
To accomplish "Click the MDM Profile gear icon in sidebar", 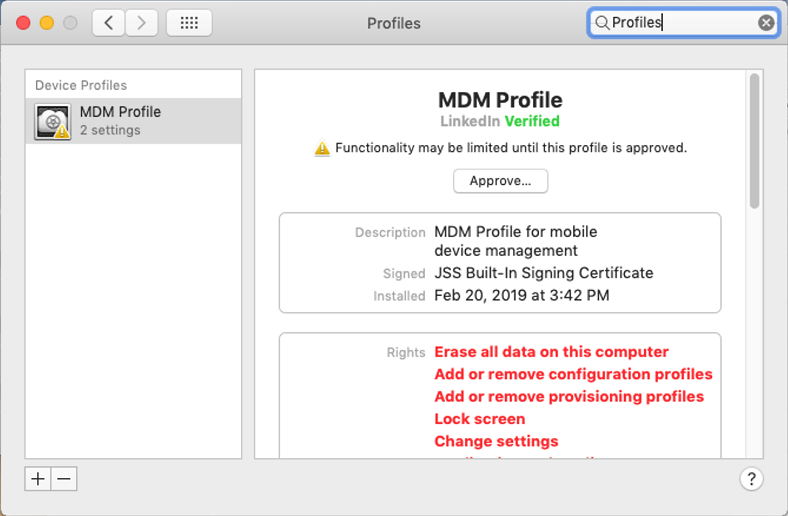I will (x=52, y=121).
